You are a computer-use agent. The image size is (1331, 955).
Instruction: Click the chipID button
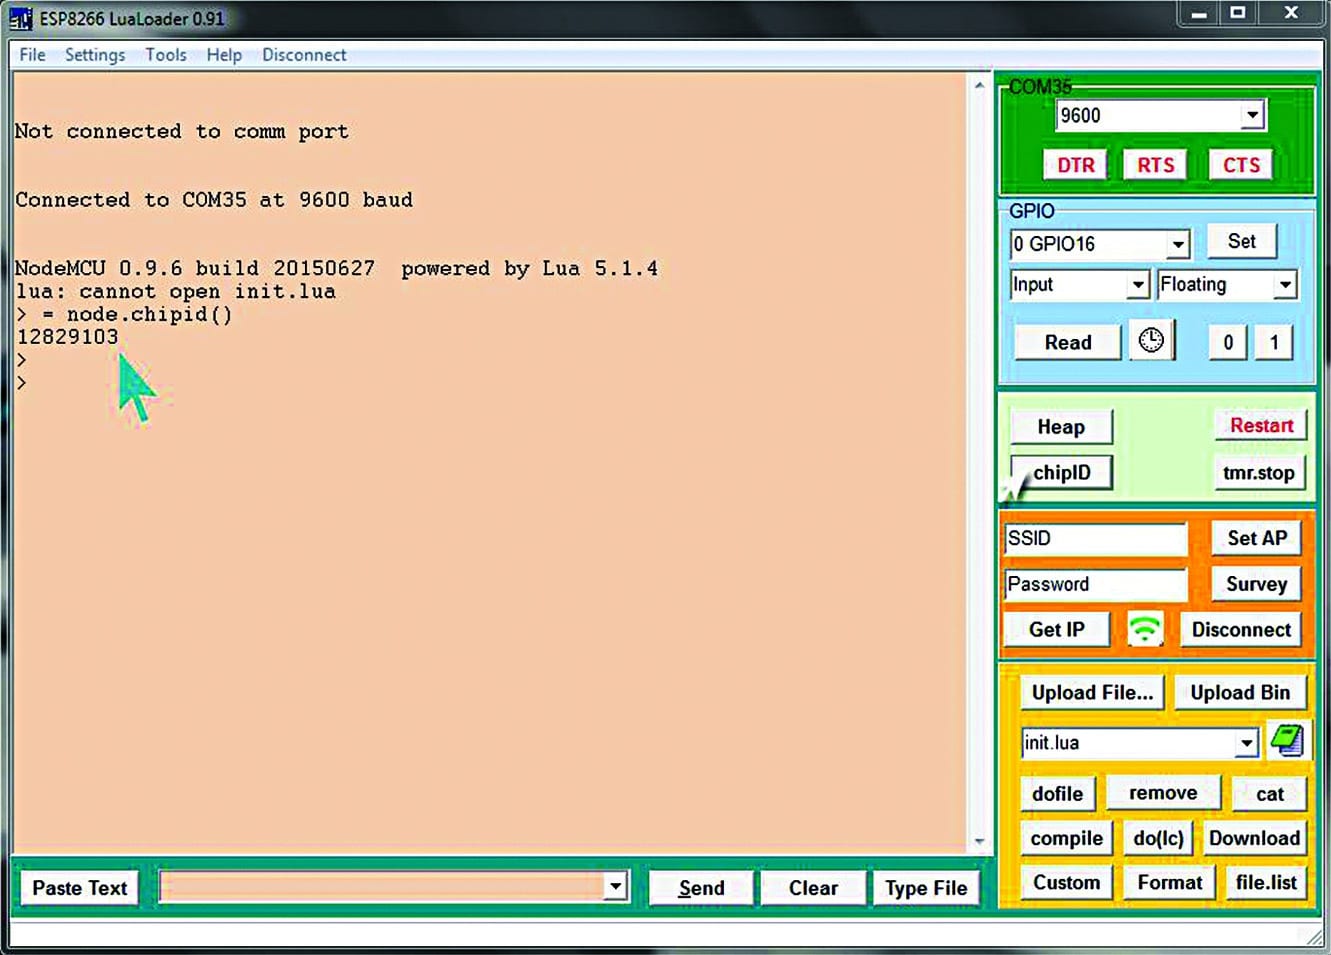point(1060,472)
